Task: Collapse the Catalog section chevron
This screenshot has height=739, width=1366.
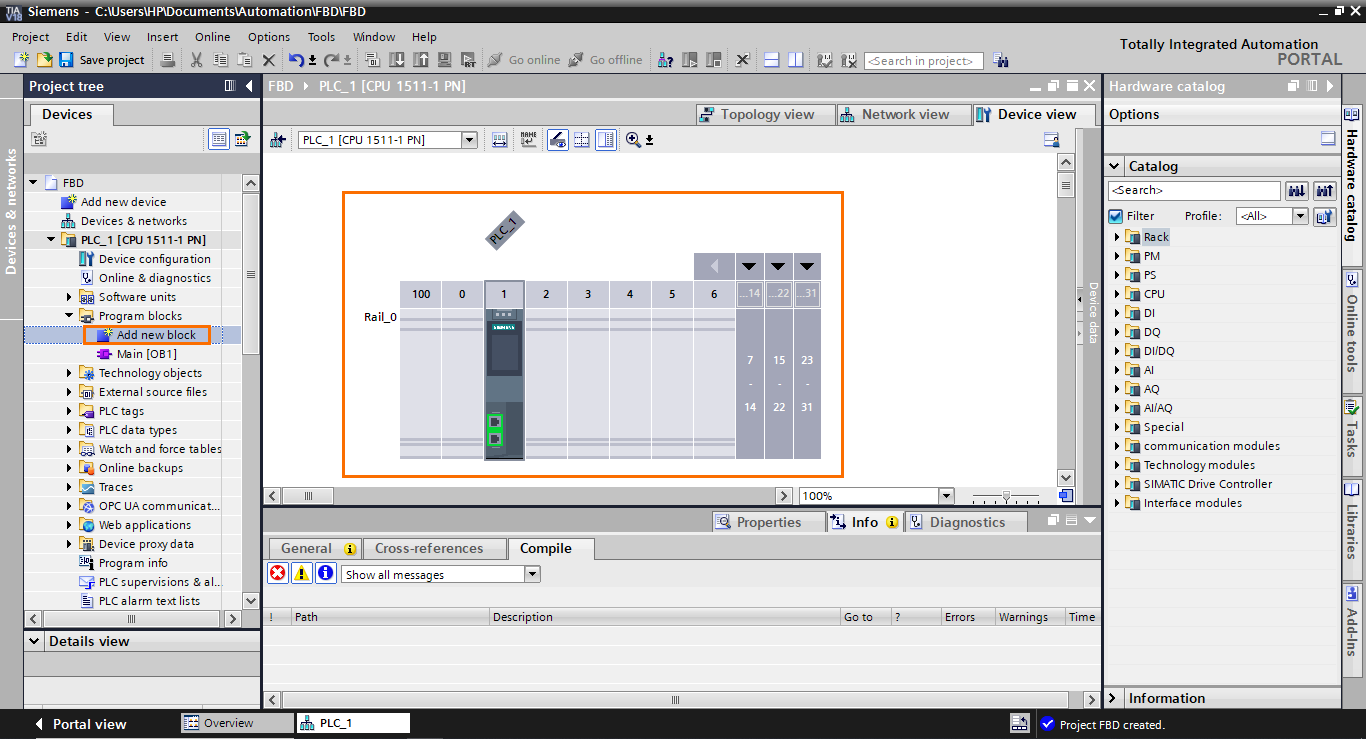Action: point(1115,166)
